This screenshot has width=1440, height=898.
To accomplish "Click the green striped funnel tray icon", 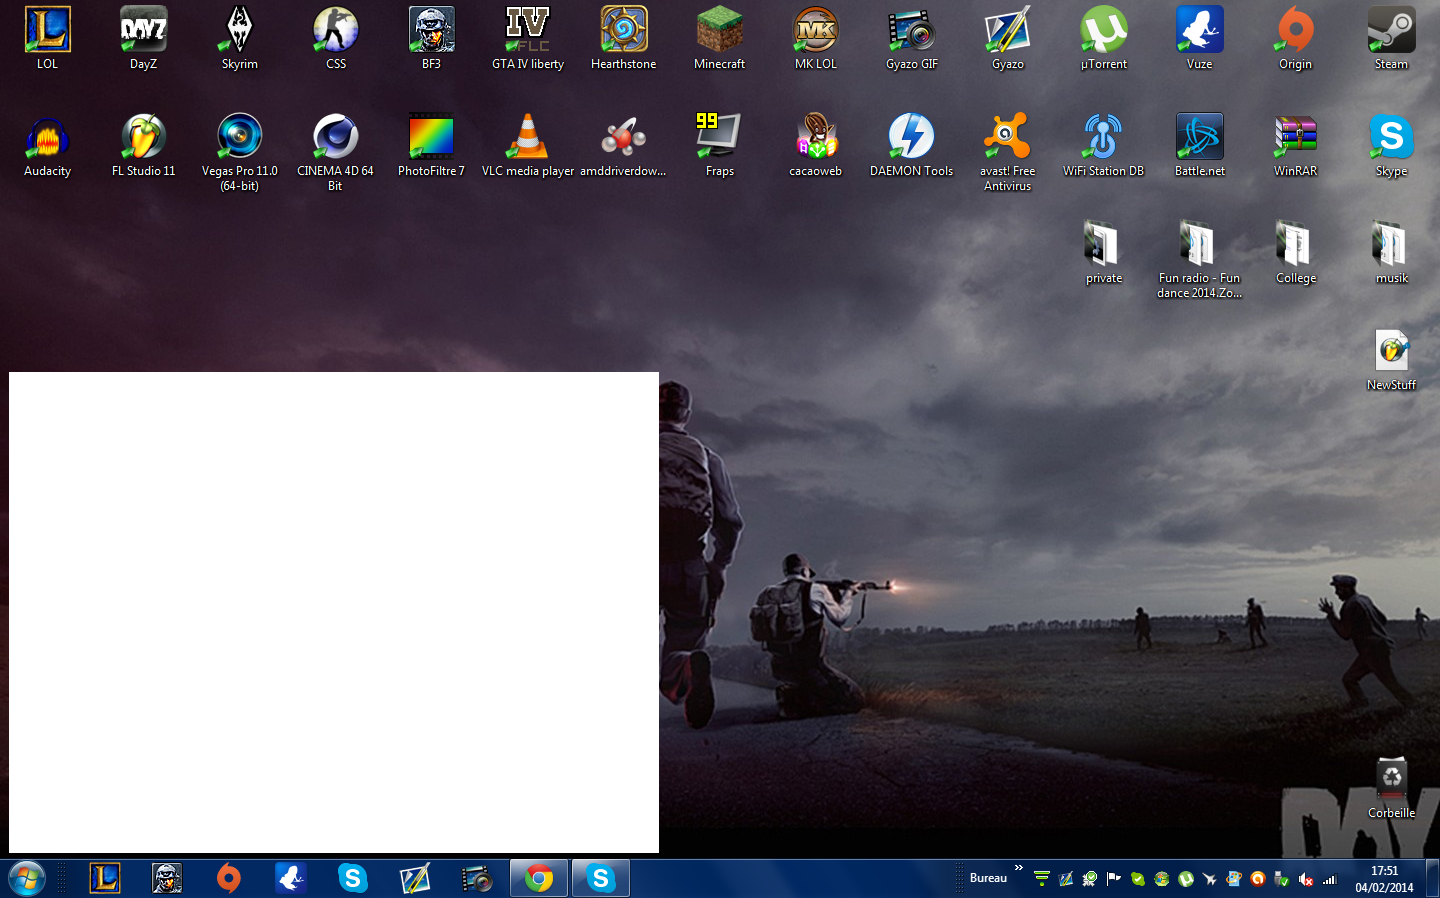I will tap(1042, 879).
